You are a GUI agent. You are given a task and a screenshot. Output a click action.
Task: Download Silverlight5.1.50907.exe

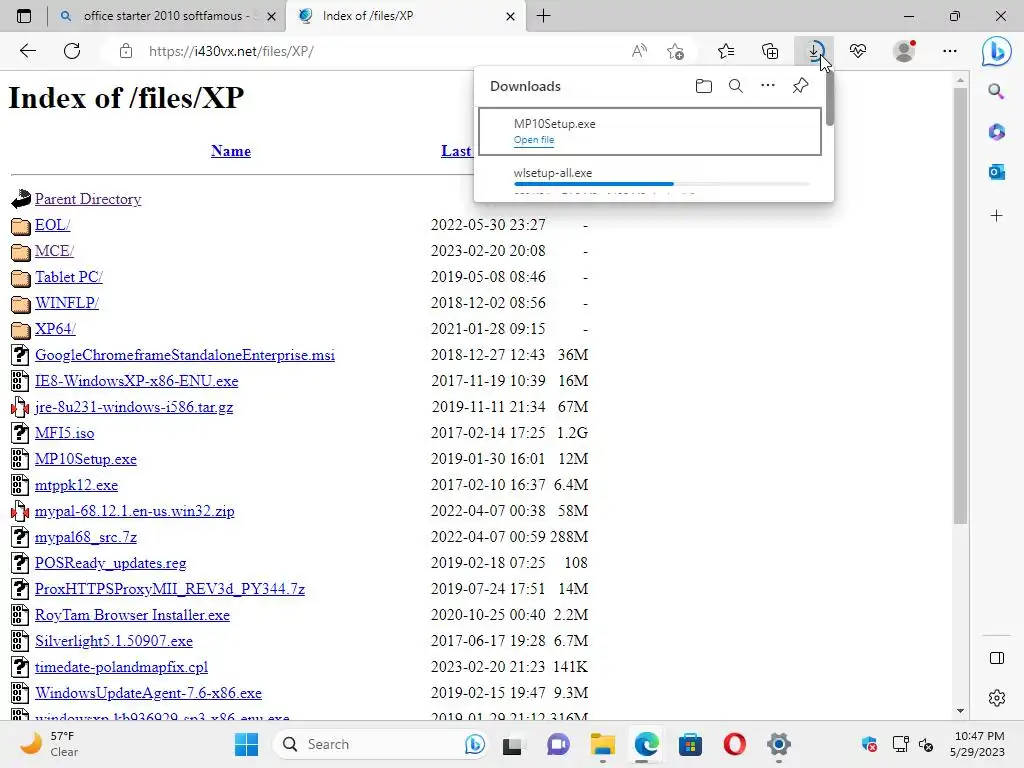pos(114,641)
